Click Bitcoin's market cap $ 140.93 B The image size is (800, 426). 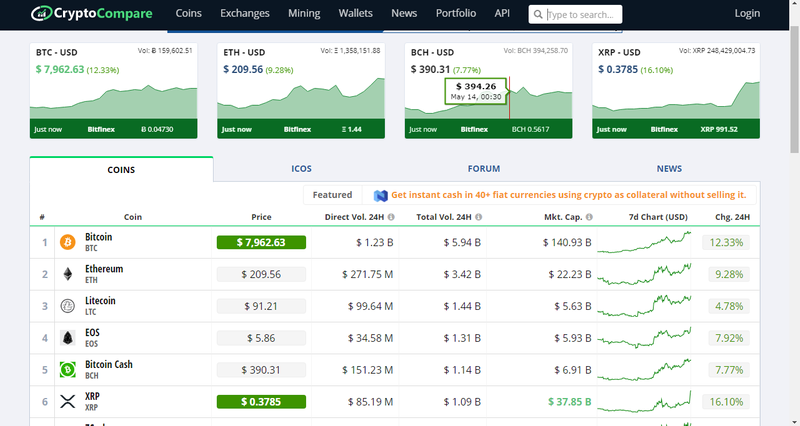click(567, 242)
